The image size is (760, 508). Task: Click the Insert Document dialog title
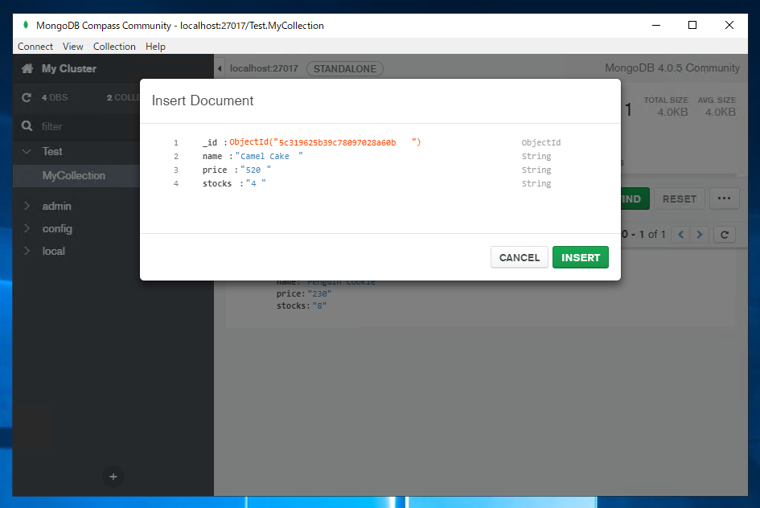203,100
